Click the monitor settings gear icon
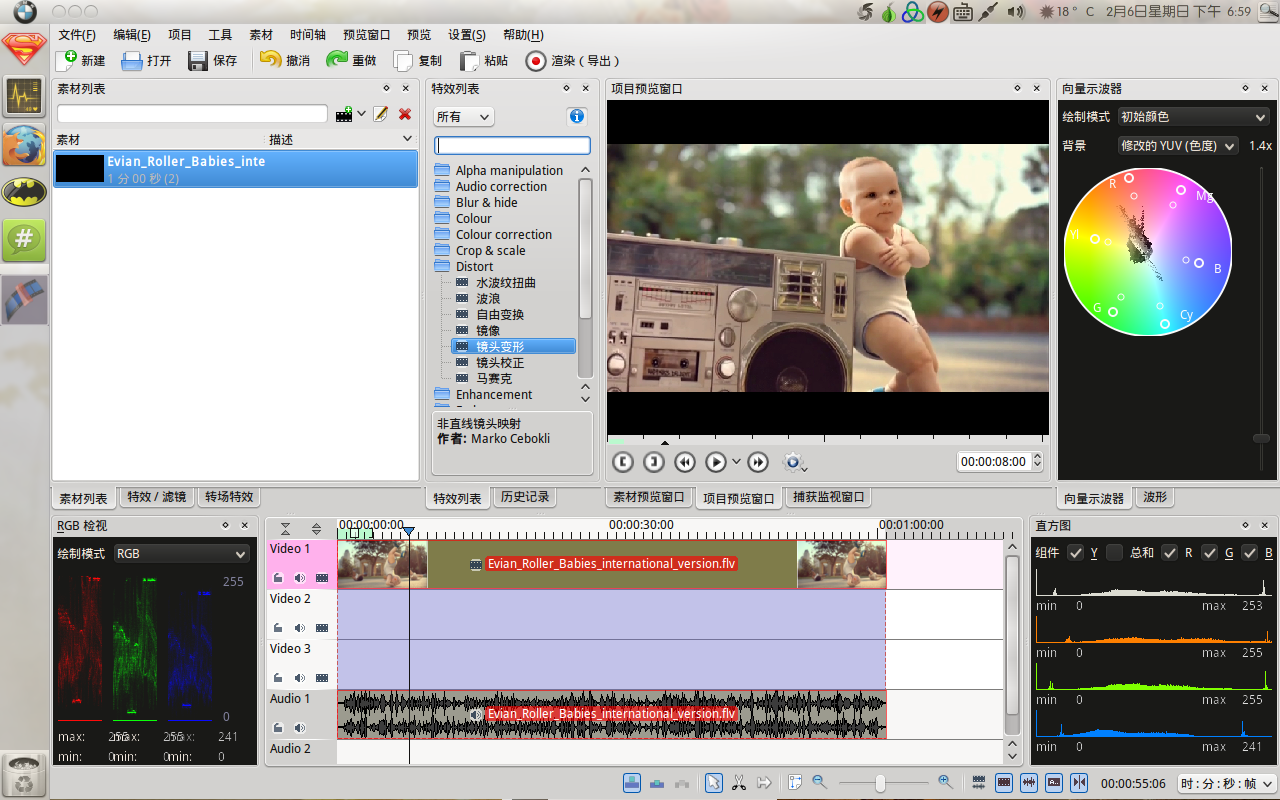This screenshot has width=1280, height=800. [793, 461]
